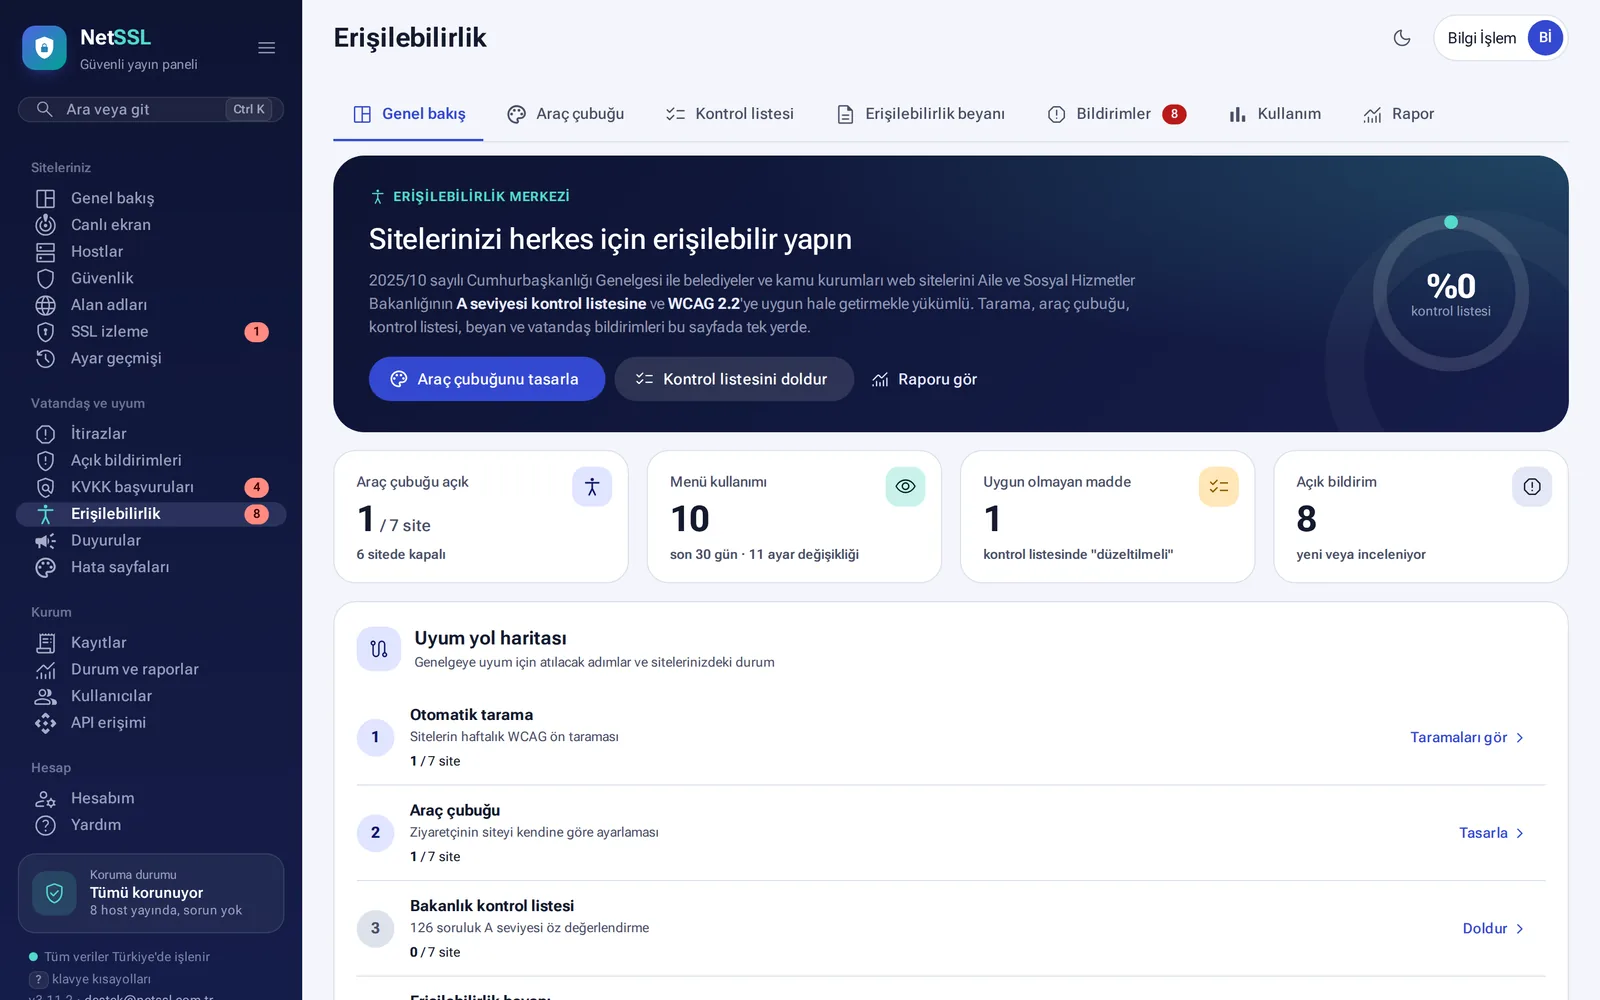The width and height of the screenshot is (1600, 1000).
Task: Switch to Kontrol listesi tab
Action: (x=730, y=114)
